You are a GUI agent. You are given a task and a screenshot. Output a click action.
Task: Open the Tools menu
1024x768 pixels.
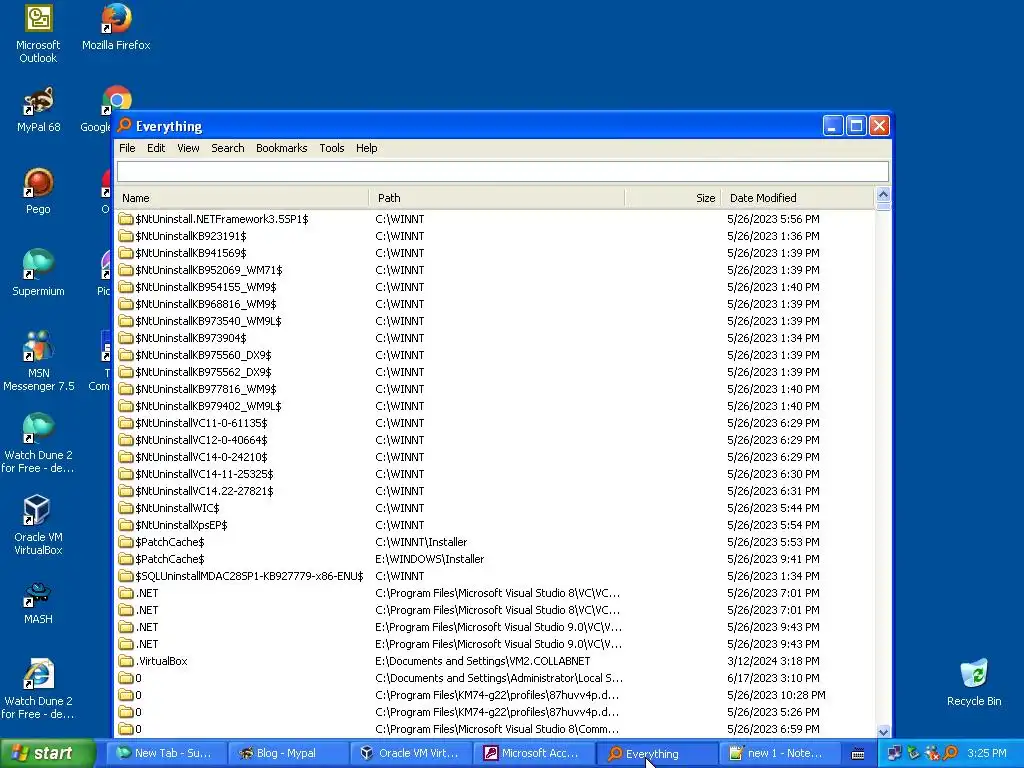click(331, 148)
